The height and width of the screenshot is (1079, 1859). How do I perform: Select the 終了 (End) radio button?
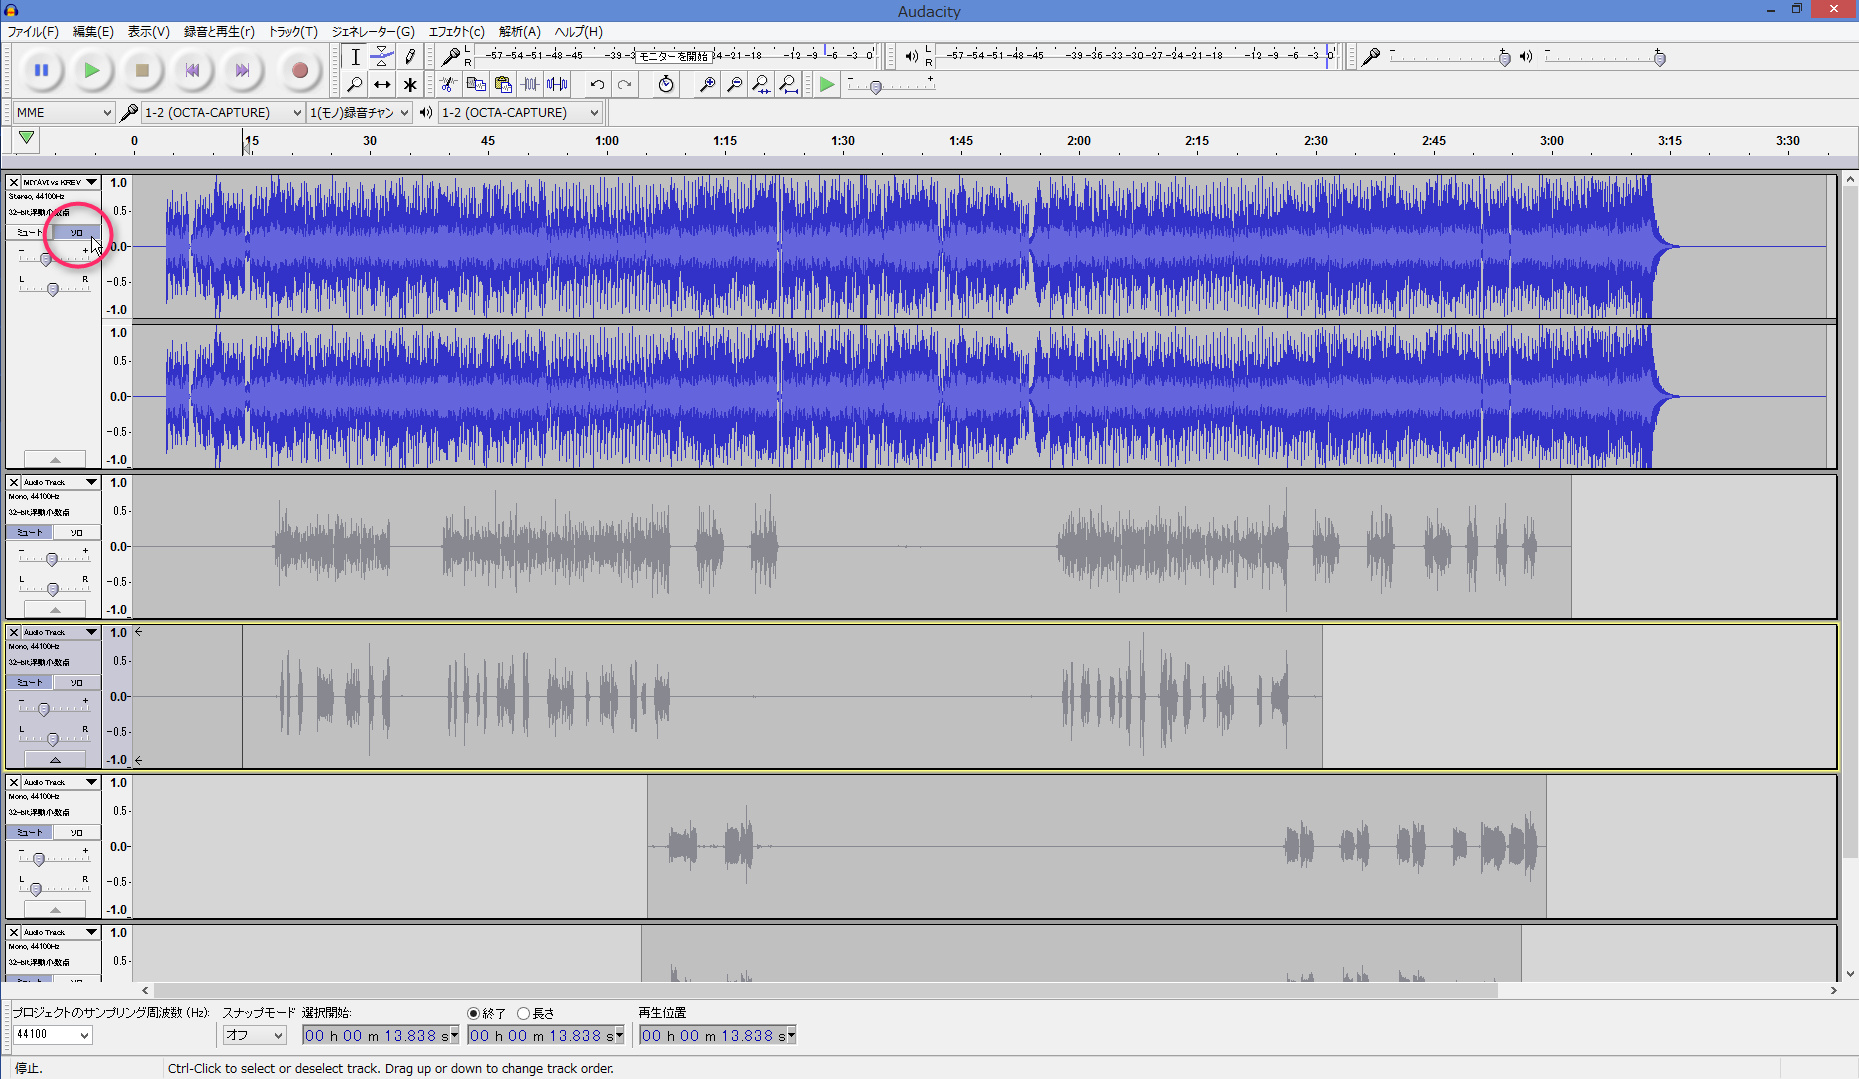point(474,1013)
